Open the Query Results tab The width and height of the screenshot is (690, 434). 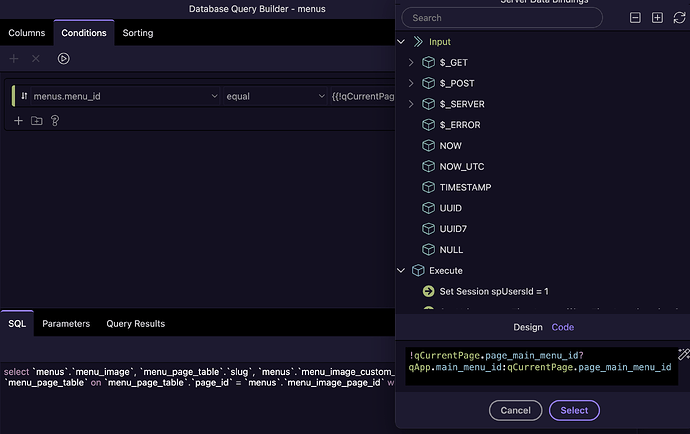(135, 323)
